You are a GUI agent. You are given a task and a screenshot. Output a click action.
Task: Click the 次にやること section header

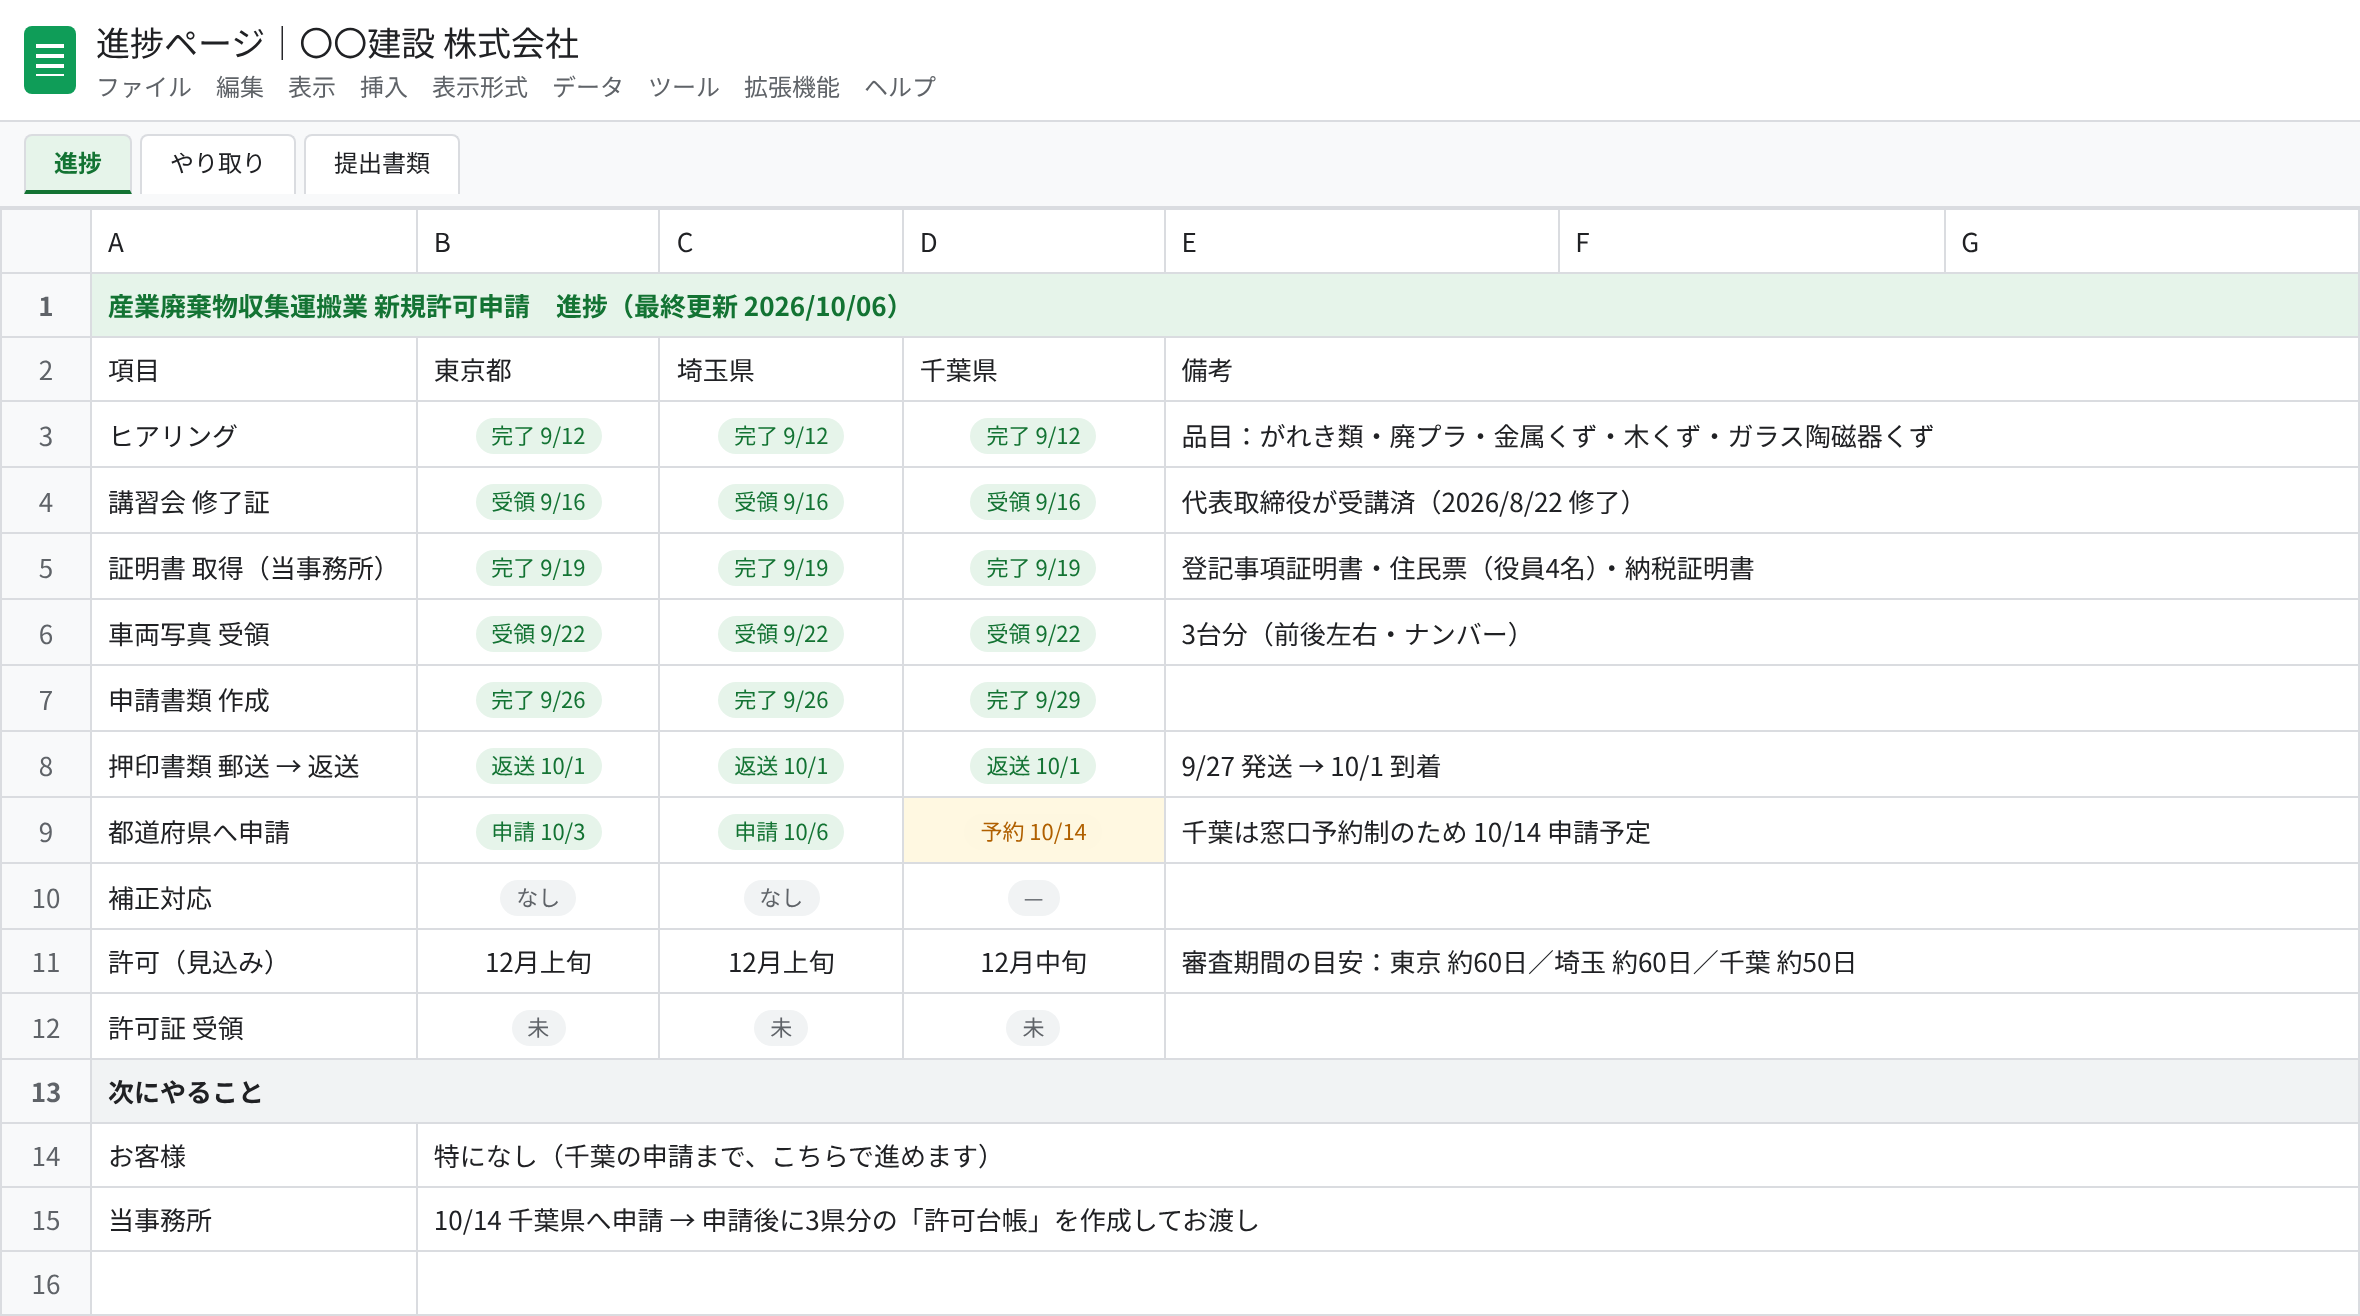click(x=1225, y=1092)
